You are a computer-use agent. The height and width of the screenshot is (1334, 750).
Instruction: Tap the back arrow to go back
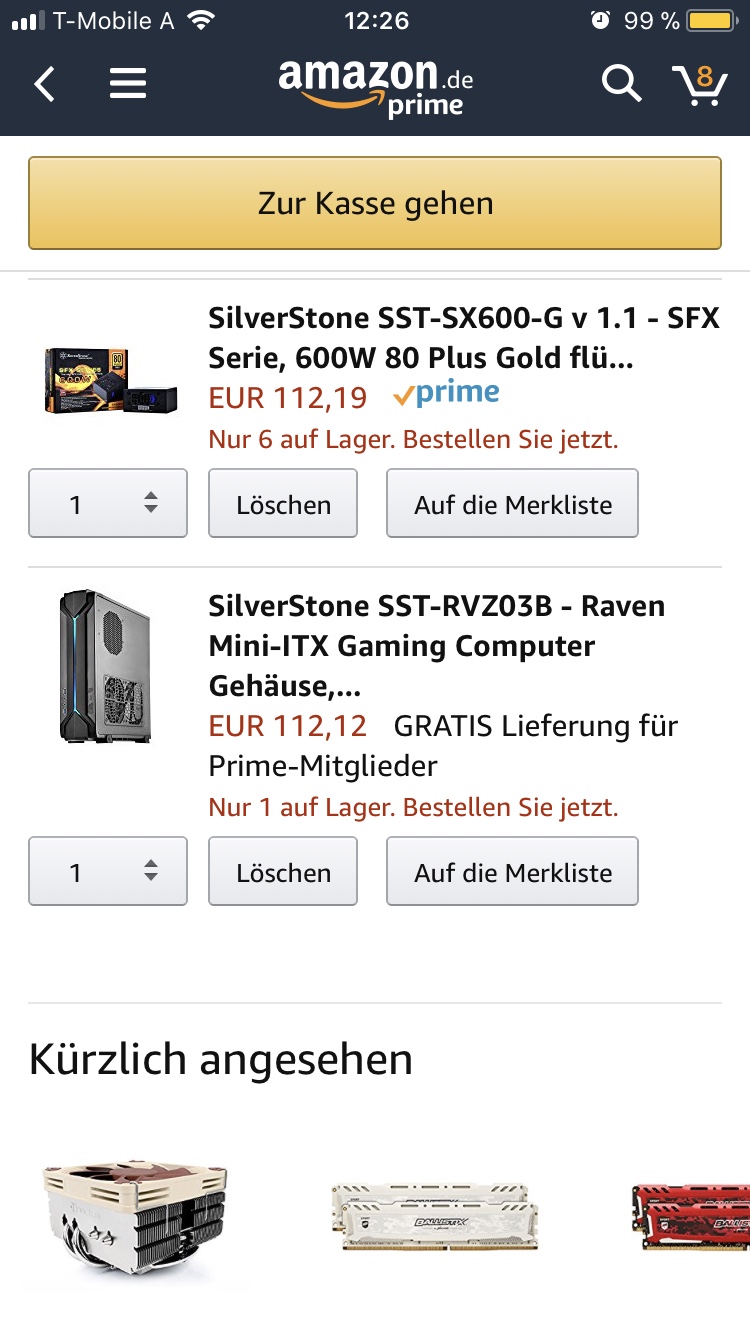pyautogui.click(x=44, y=83)
